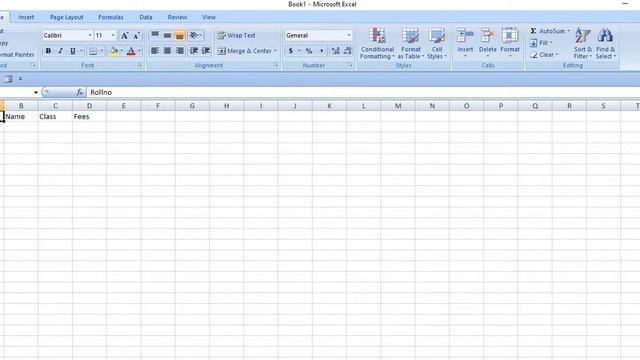Click Format Painter button
640x360 pixels.
17,55
